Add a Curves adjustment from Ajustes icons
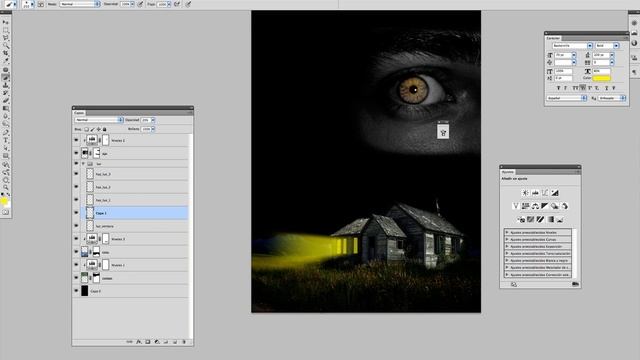Screen dimensions: 640x360 tap(545, 193)
